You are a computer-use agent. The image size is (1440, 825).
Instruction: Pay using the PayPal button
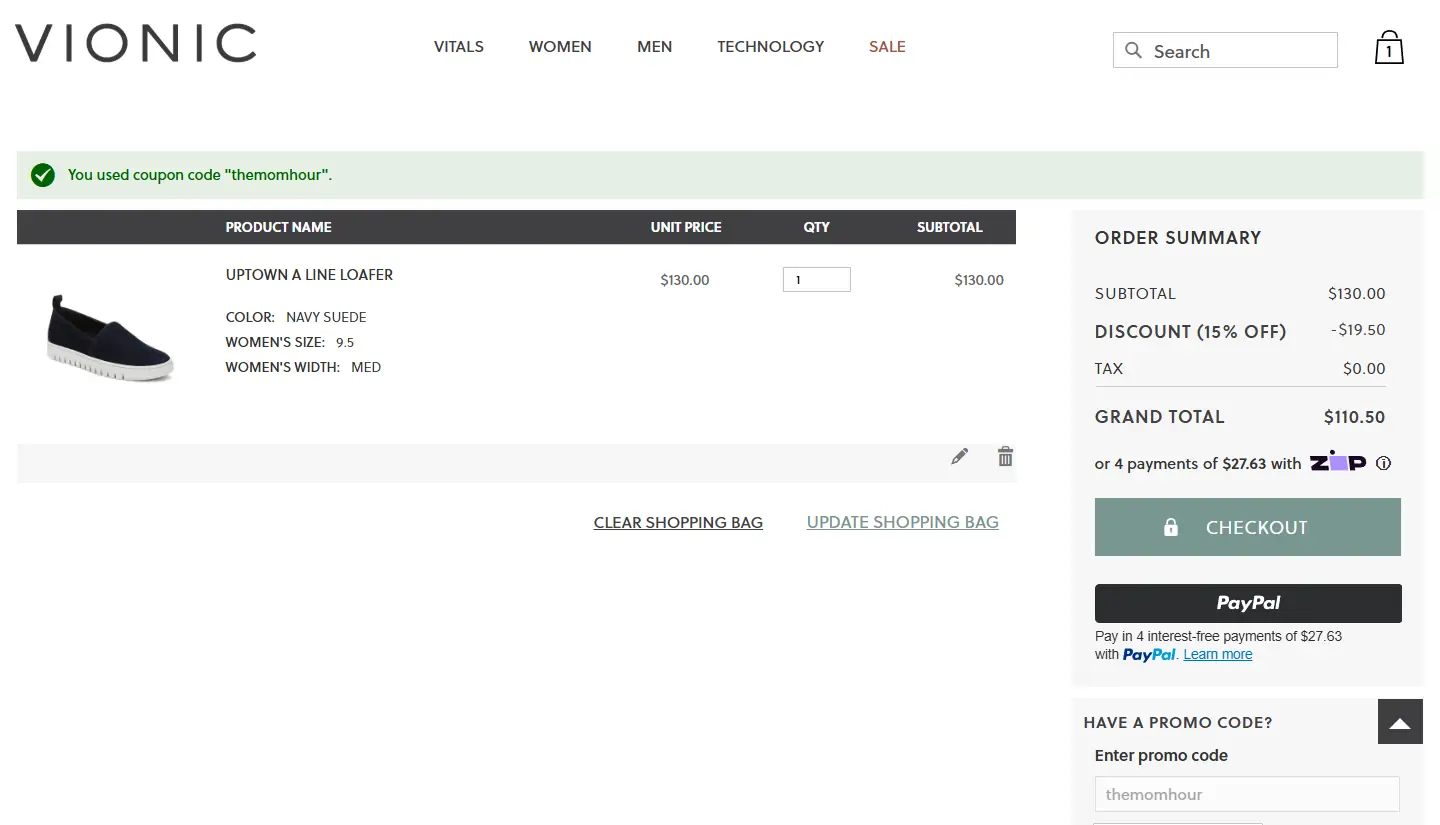[x=1247, y=603]
